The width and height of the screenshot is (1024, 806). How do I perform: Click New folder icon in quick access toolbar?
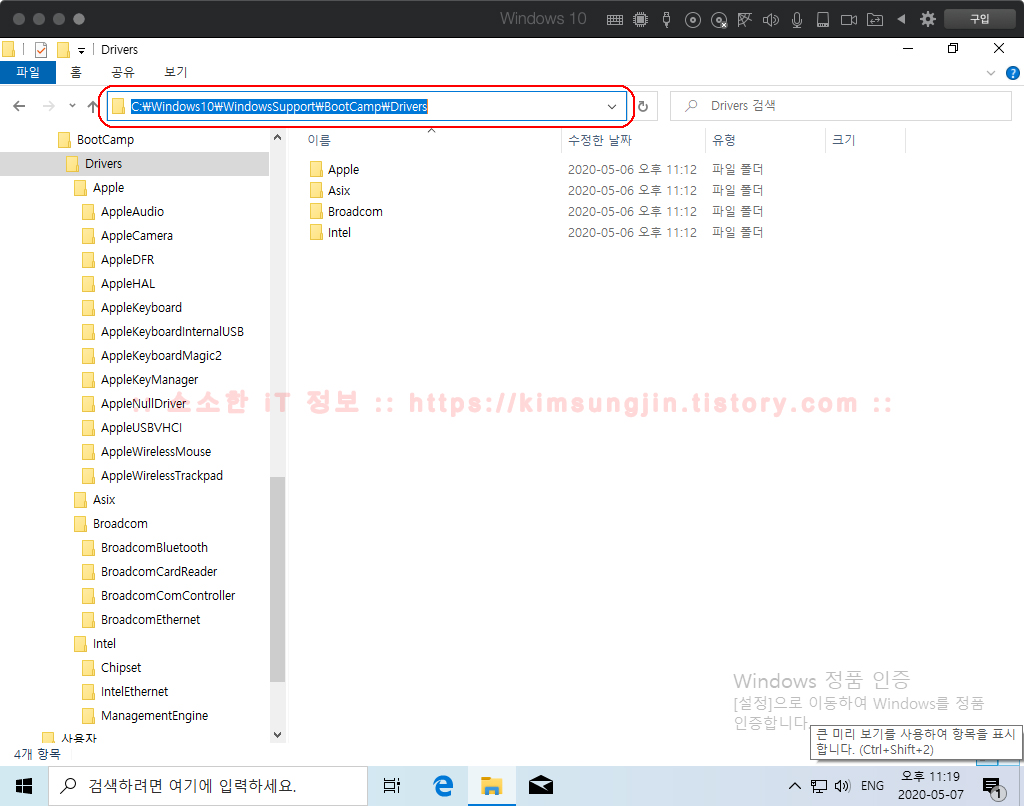click(63, 50)
